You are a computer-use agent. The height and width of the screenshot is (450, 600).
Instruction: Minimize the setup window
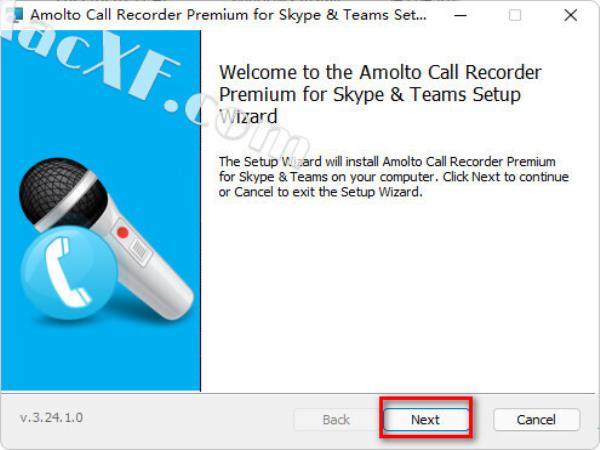(460, 15)
